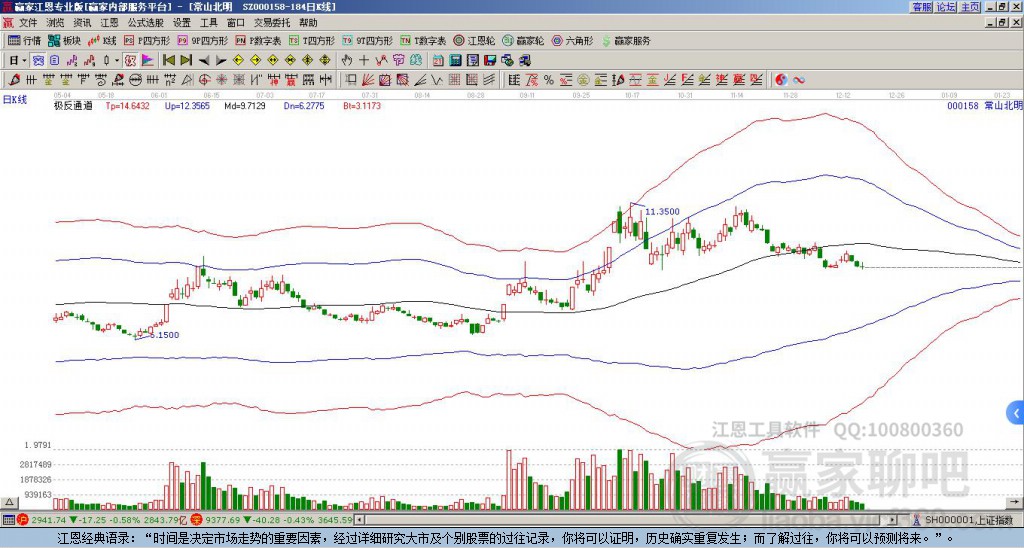Go to 主页 homepage link
Viewport: 1024px width, 548px height.
pyautogui.click(x=970, y=7)
